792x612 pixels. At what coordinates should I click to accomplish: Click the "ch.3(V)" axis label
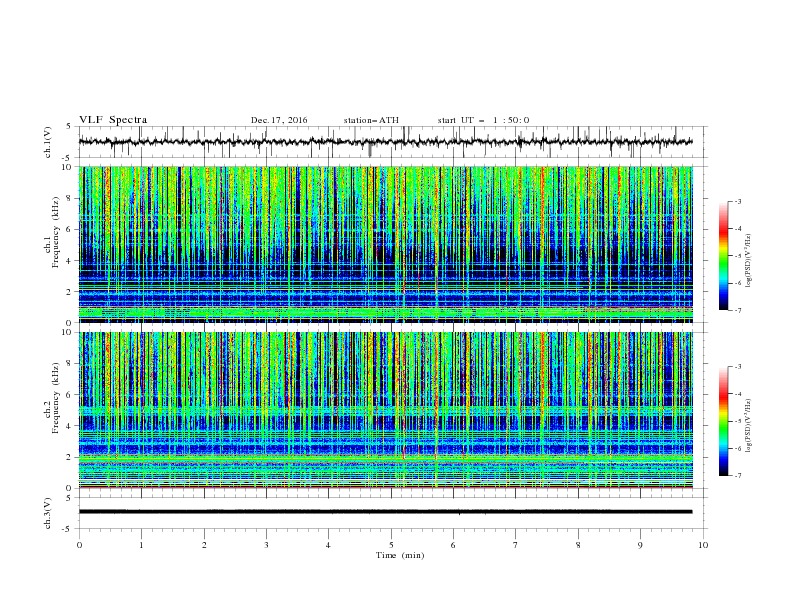pos(48,513)
